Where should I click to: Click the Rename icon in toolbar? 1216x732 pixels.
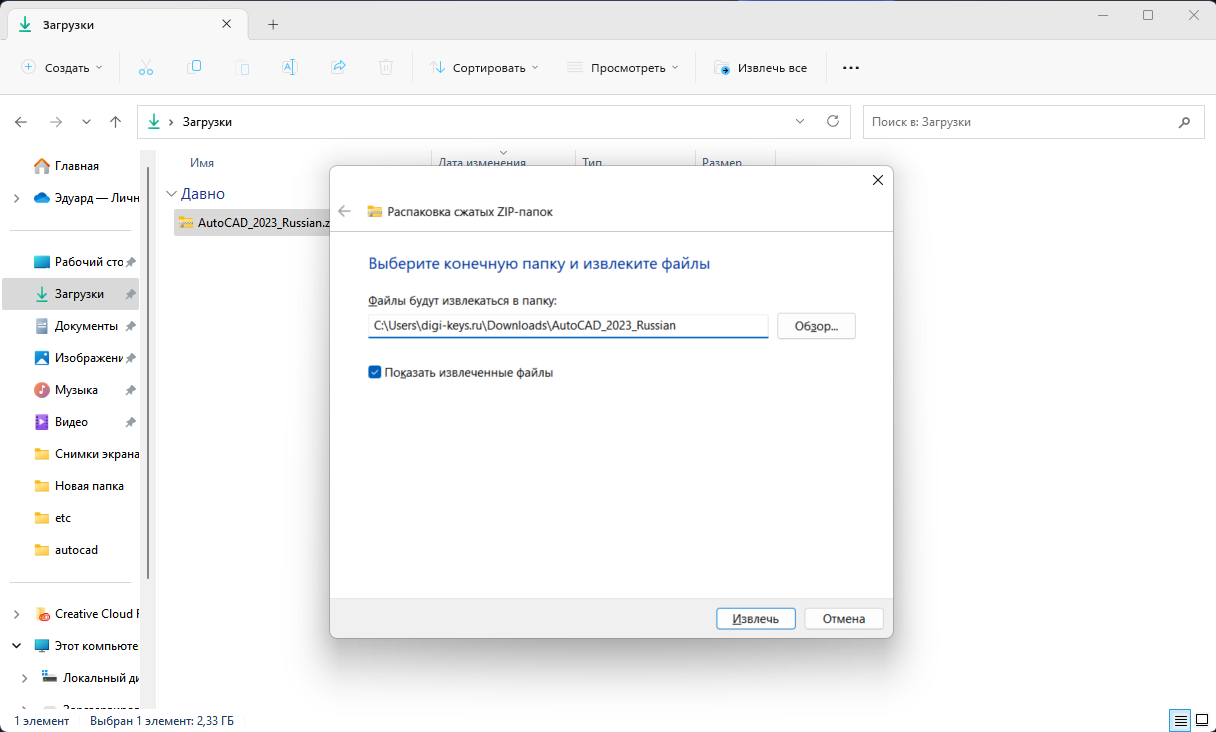coord(290,67)
